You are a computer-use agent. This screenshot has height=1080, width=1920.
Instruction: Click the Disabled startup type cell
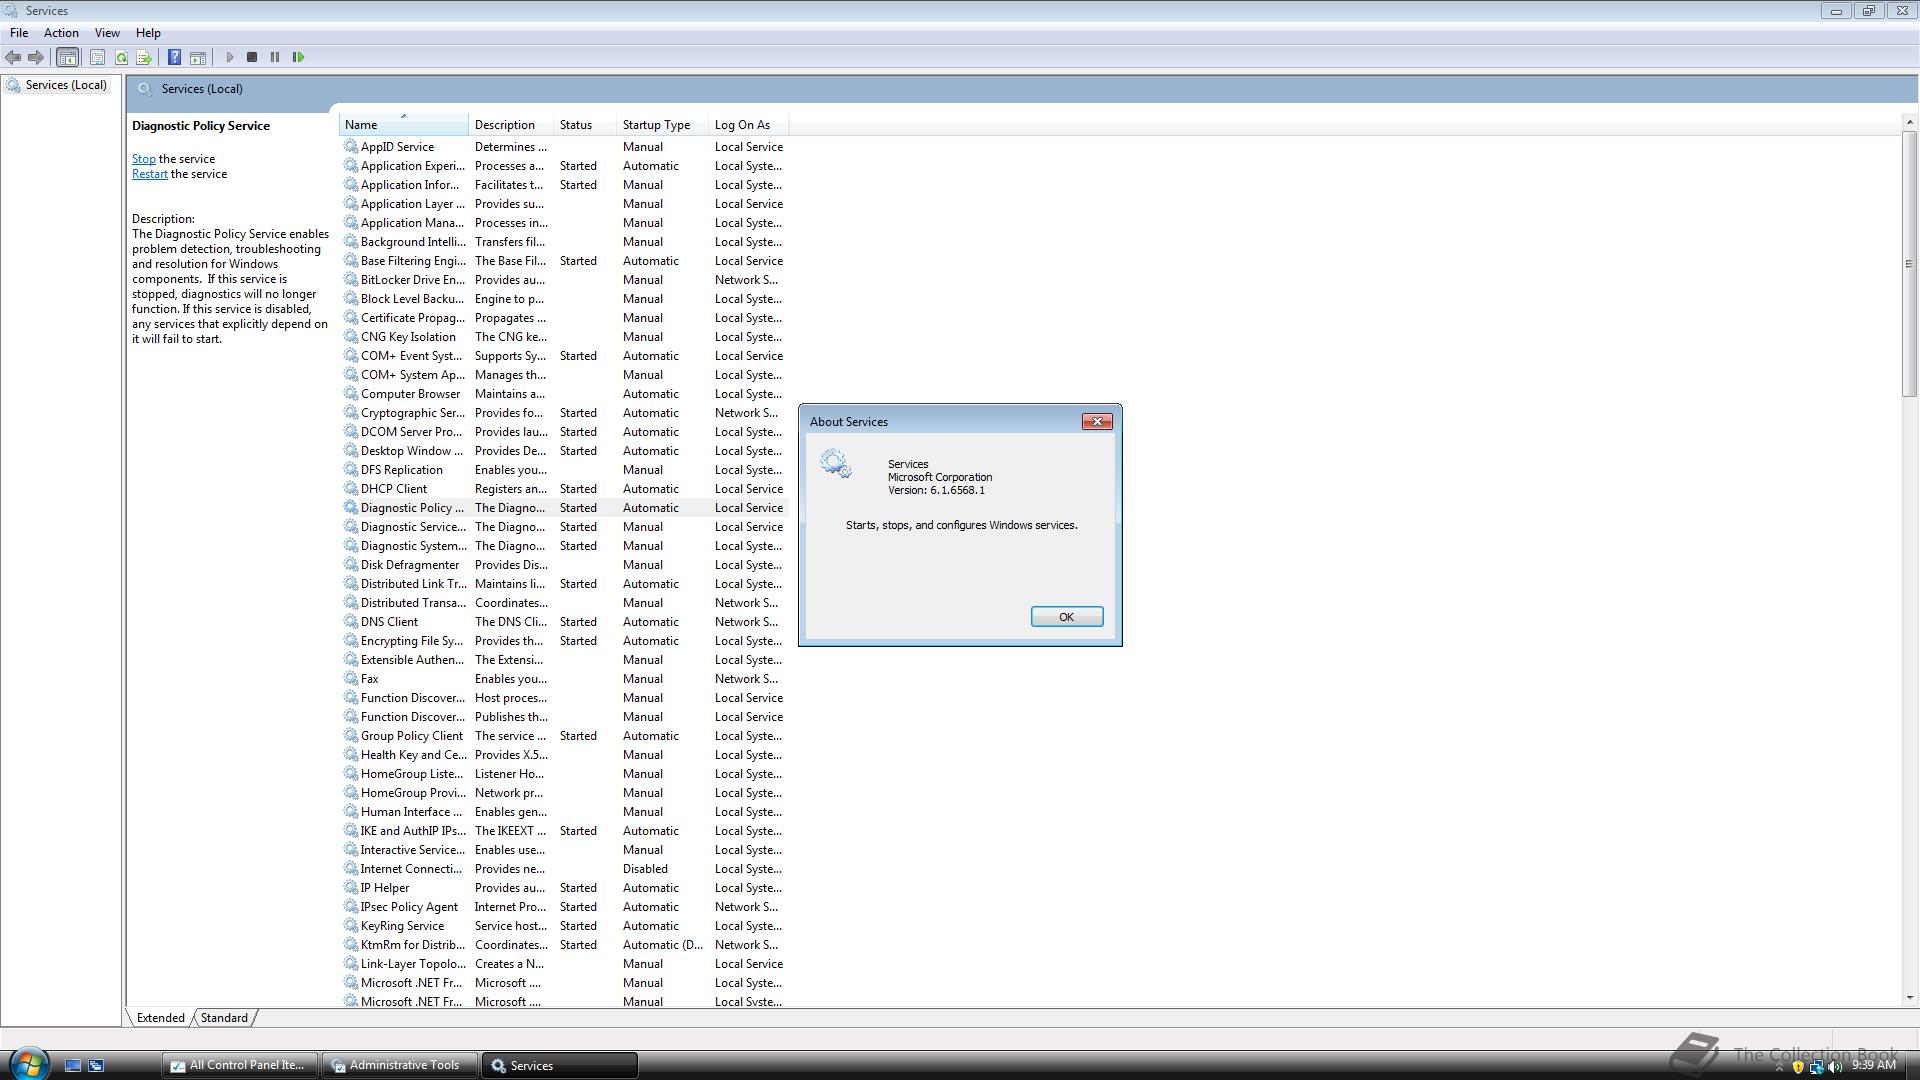(x=645, y=869)
